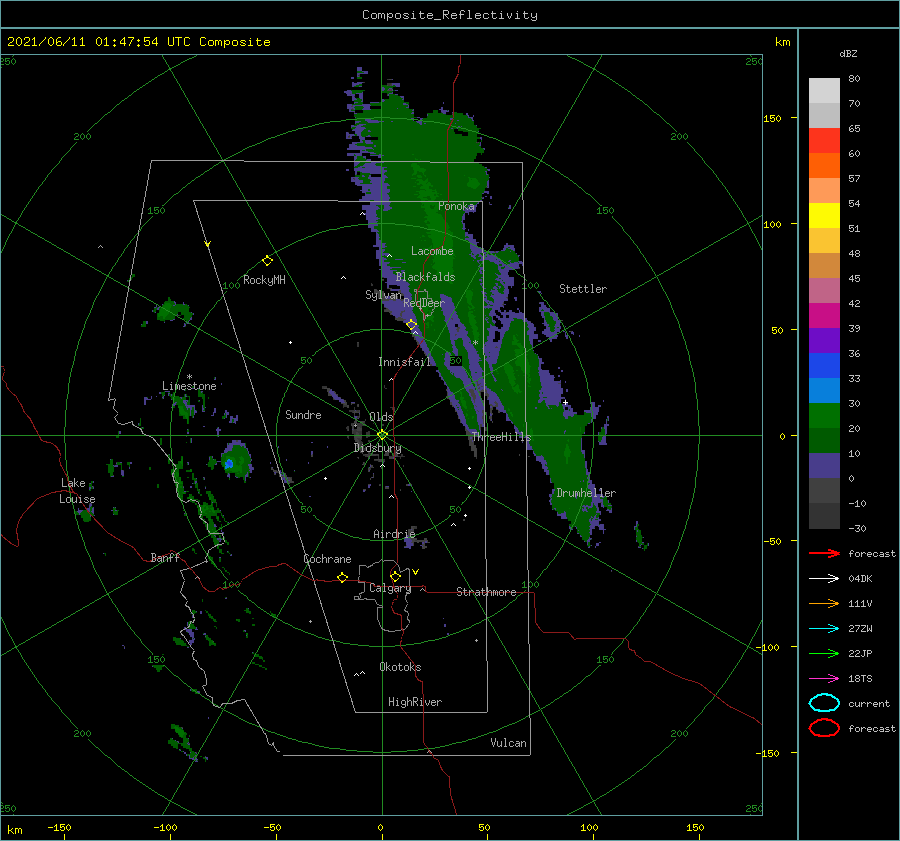Pick the yellow 51-54 dBZ color swatch
Viewport: 900px width, 841px height.
point(824,216)
